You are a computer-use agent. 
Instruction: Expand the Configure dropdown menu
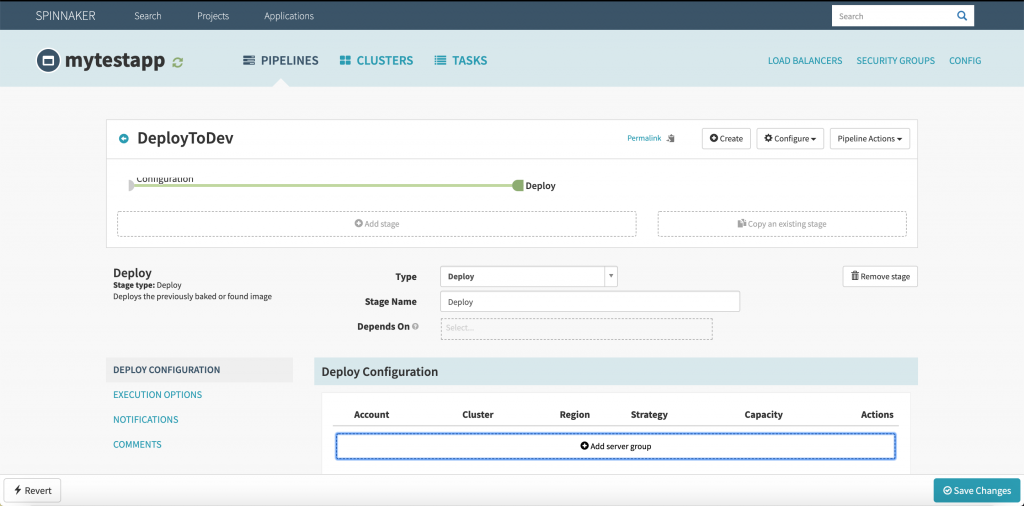point(790,138)
